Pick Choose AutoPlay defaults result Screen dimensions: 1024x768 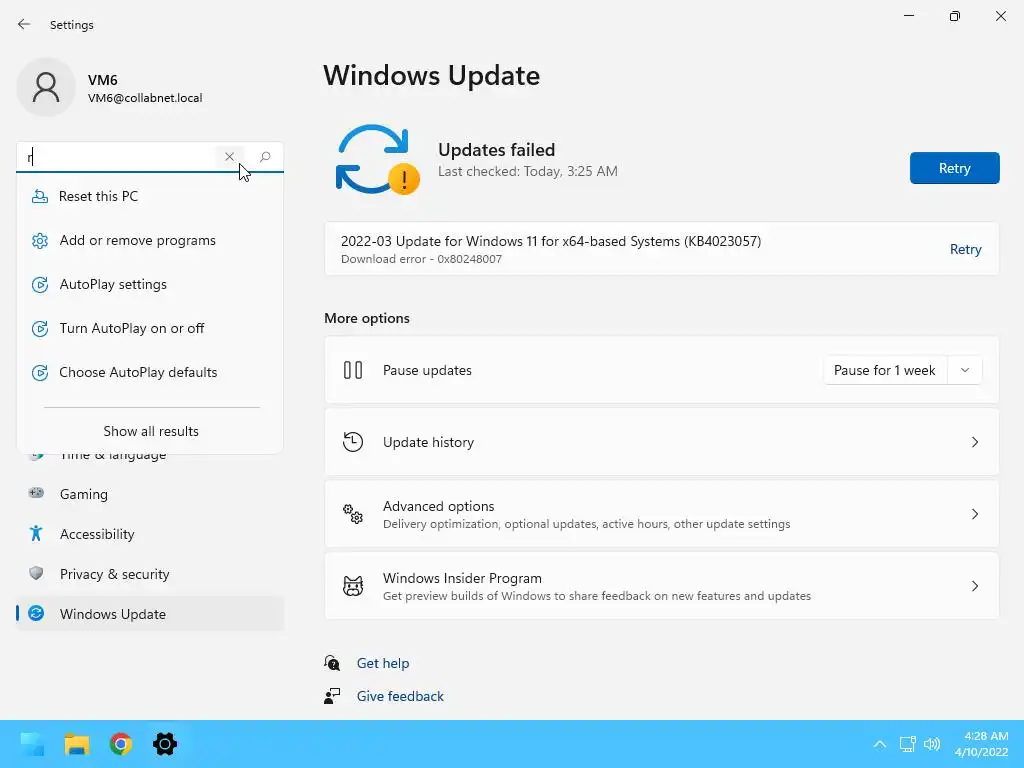pyautogui.click(x=150, y=372)
